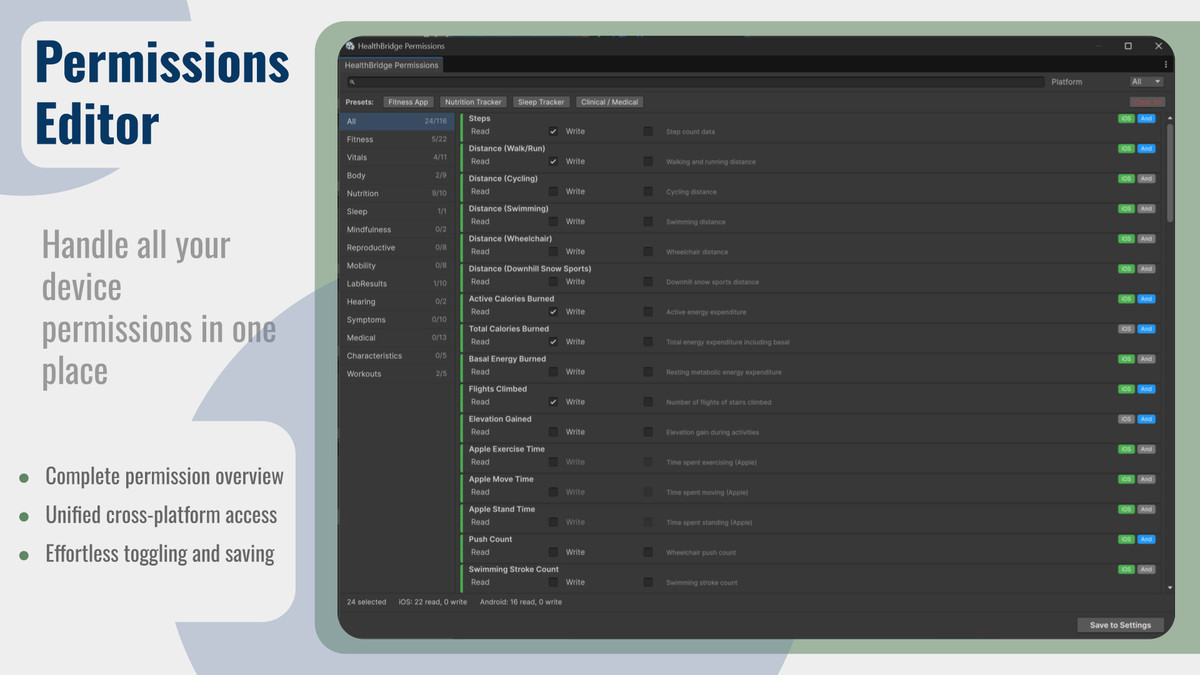Click the iOS badge on Total Calories Burned

click(1126, 329)
